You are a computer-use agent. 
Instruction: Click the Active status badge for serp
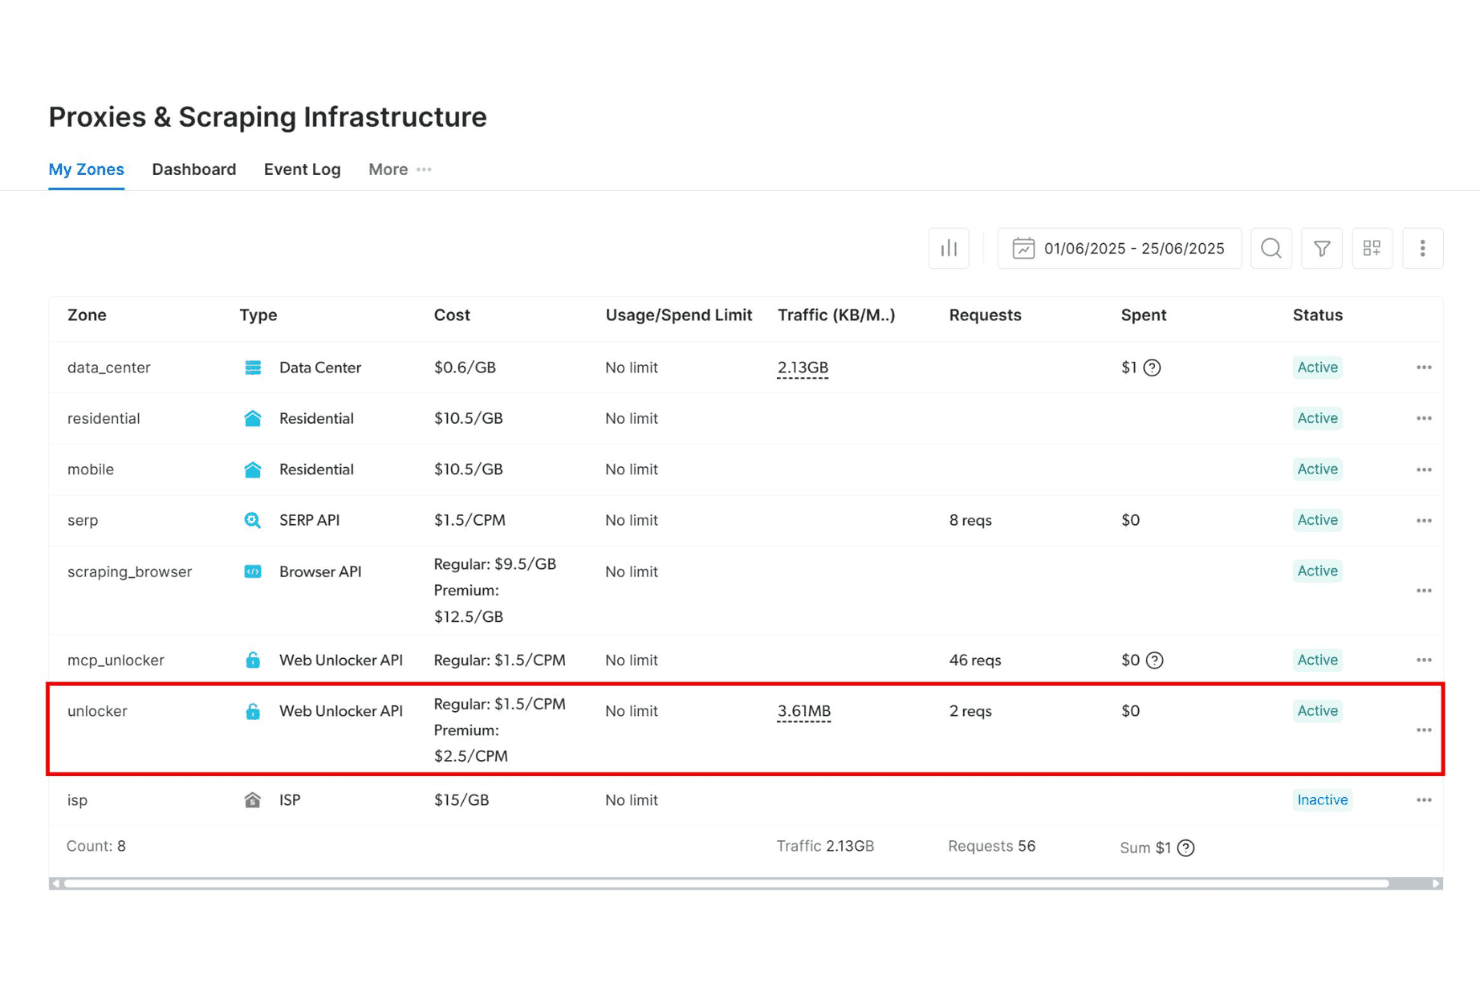tap(1317, 520)
